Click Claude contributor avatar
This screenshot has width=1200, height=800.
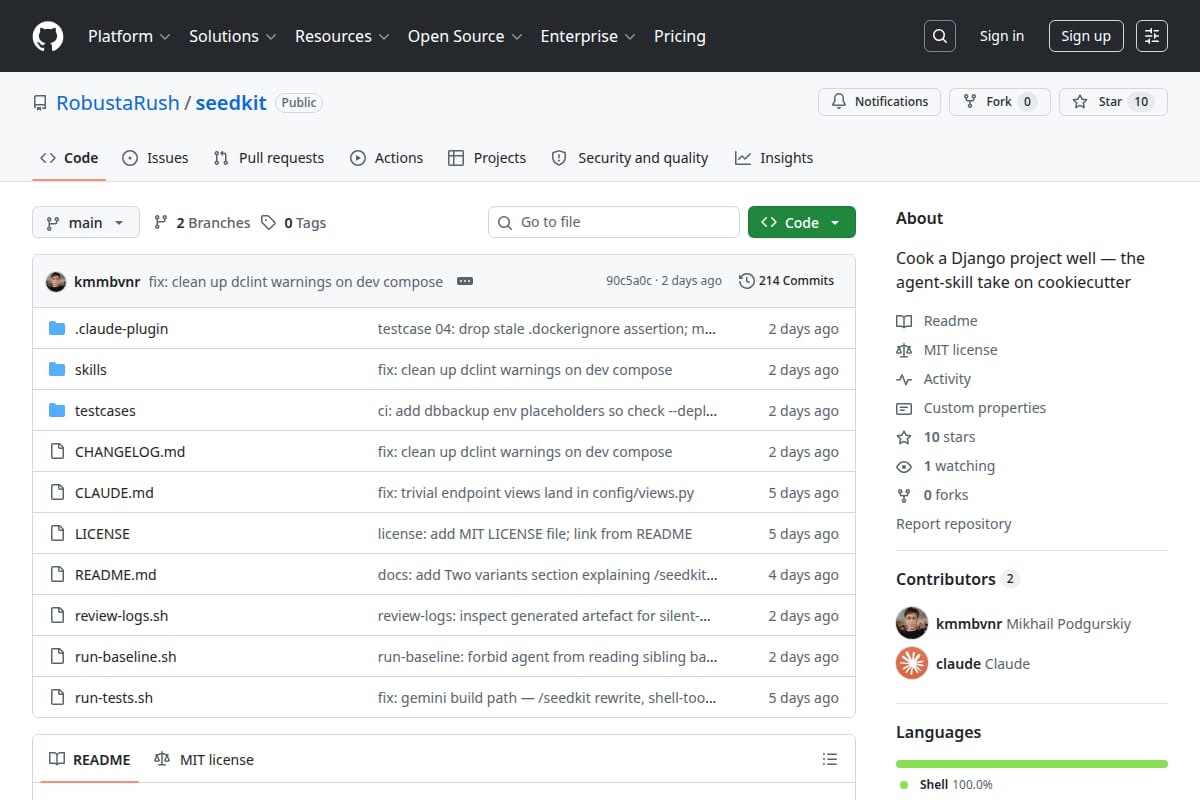click(x=912, y=663)
